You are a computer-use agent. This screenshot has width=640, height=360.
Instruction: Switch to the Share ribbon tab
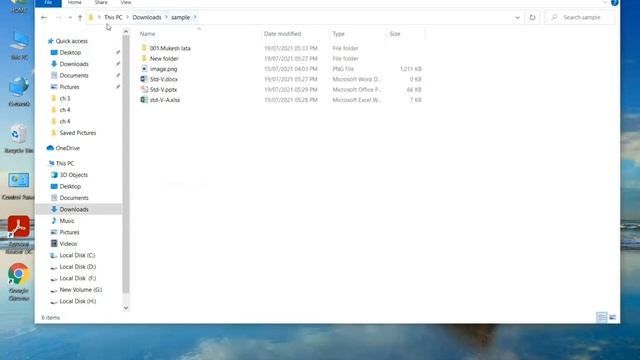101,3
